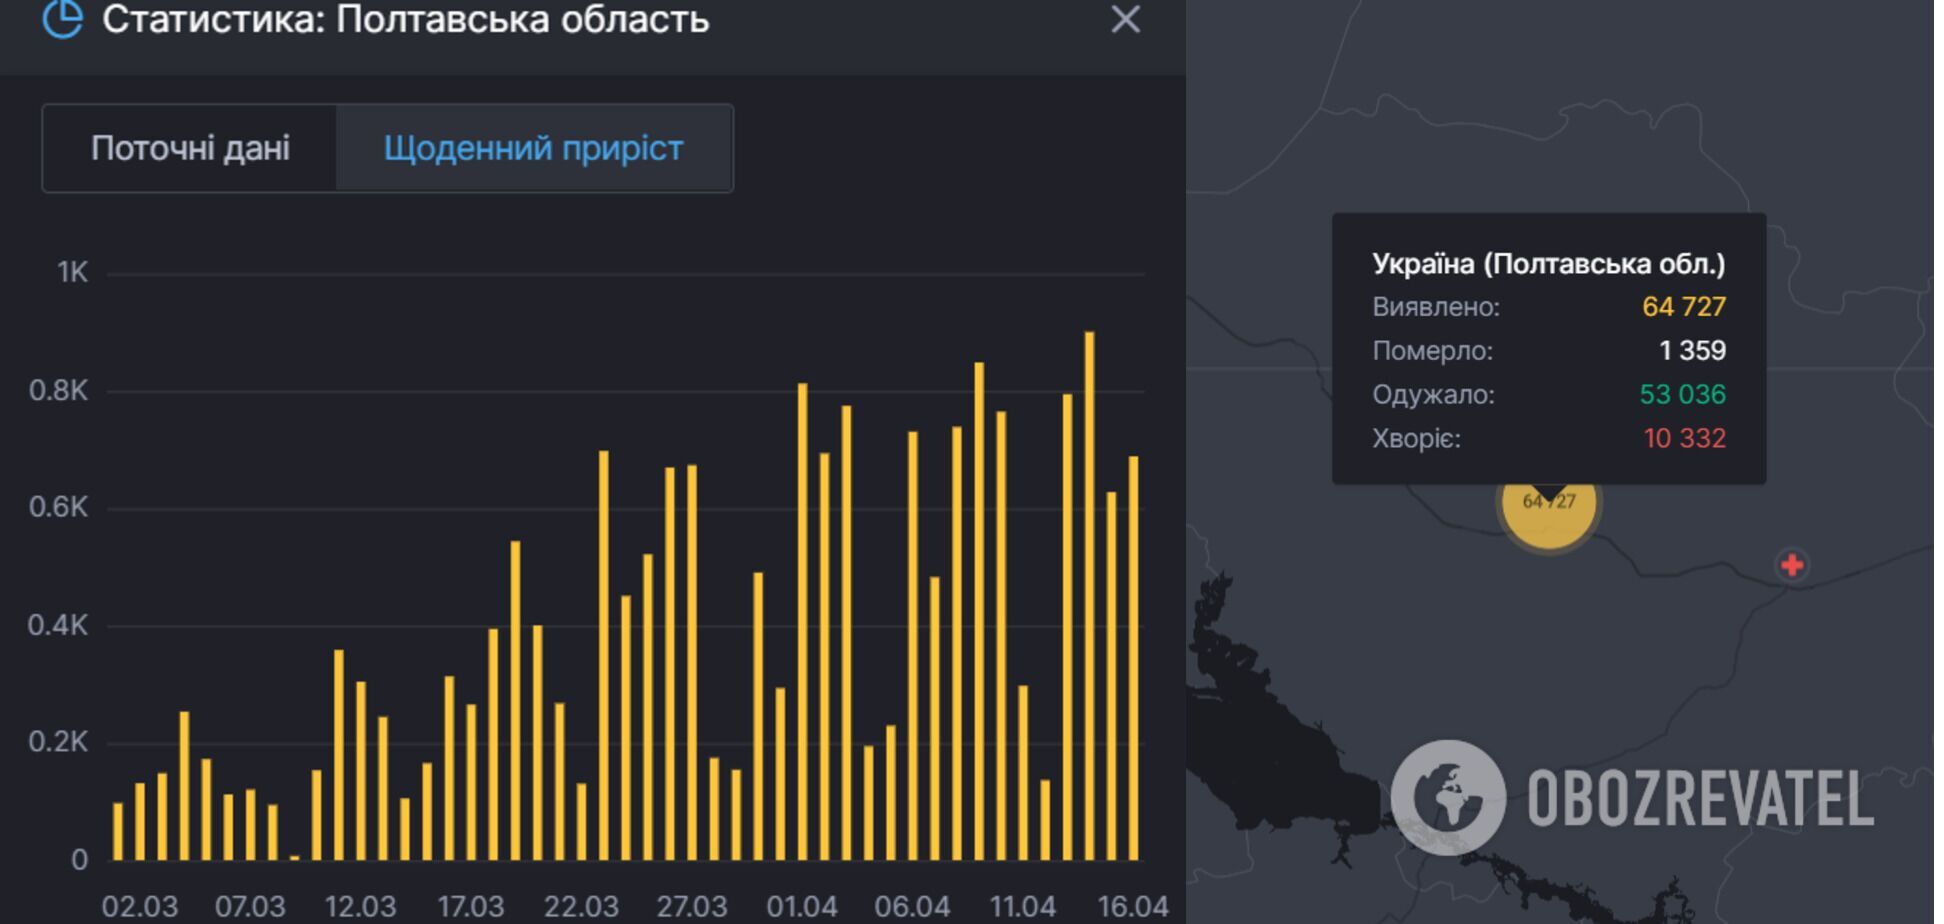Click the Хворіє value 10 332

[1685, 439]
